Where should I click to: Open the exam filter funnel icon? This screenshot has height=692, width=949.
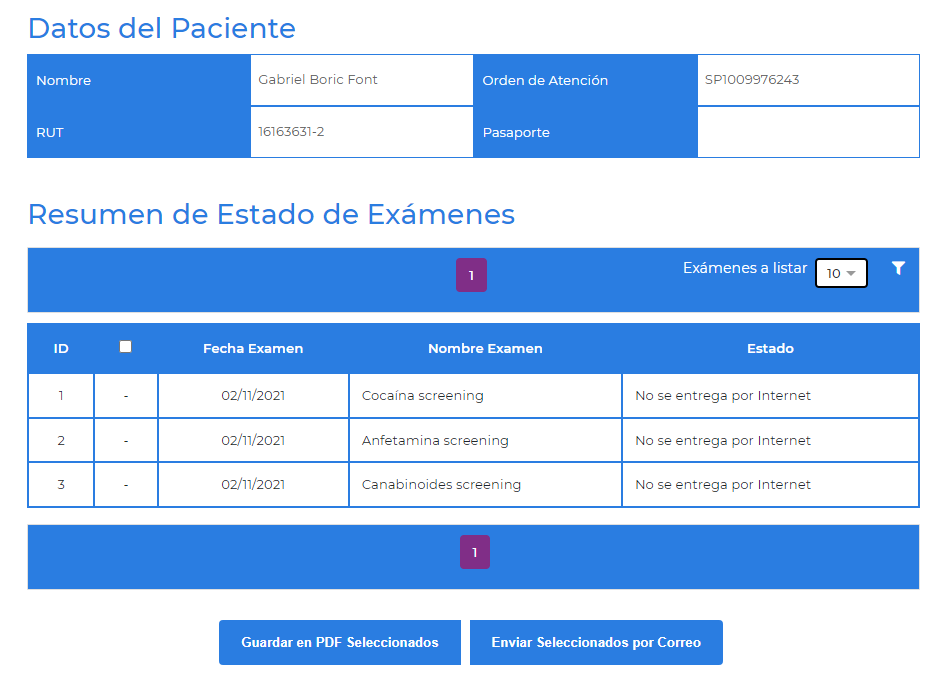point(898,268)
